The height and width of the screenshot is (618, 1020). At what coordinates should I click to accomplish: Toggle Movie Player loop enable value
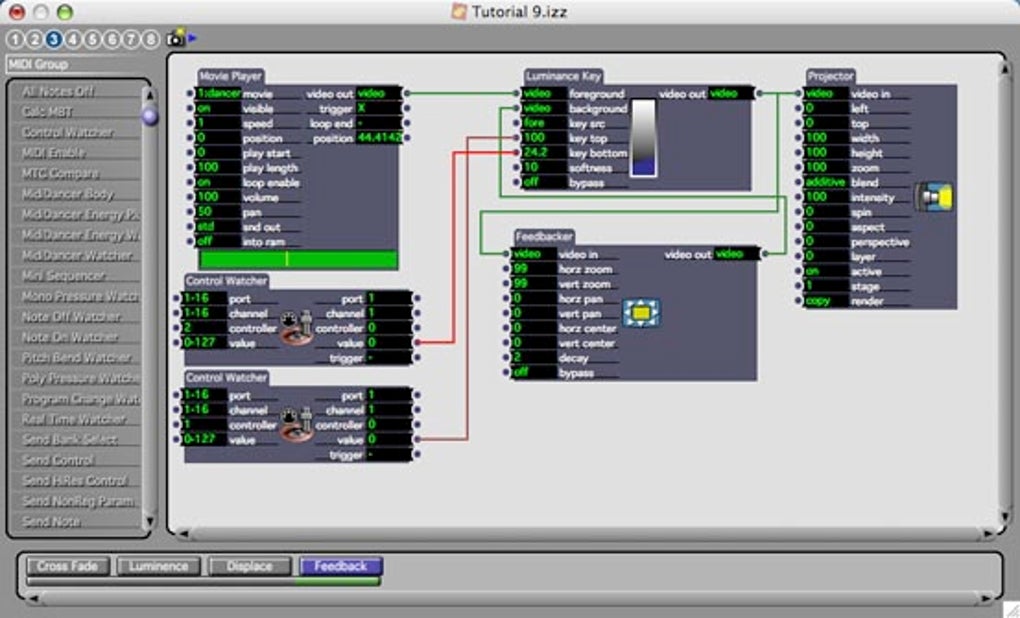click(x=218, y=183)
